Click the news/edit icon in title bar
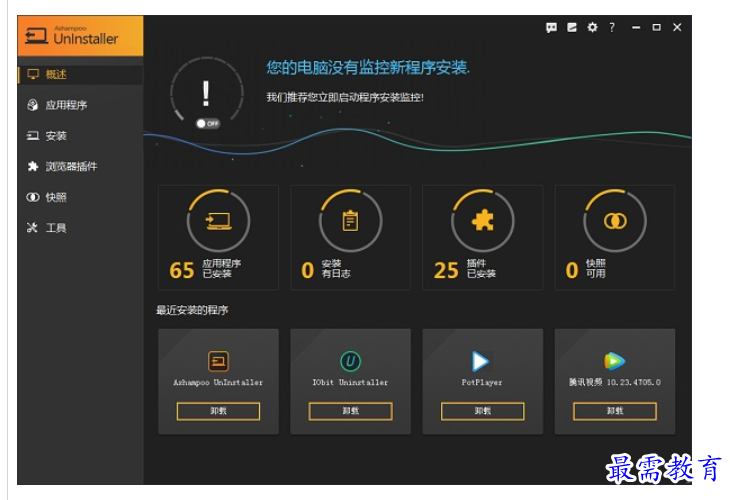Screen dimensions: 730x500 [572, 27]
